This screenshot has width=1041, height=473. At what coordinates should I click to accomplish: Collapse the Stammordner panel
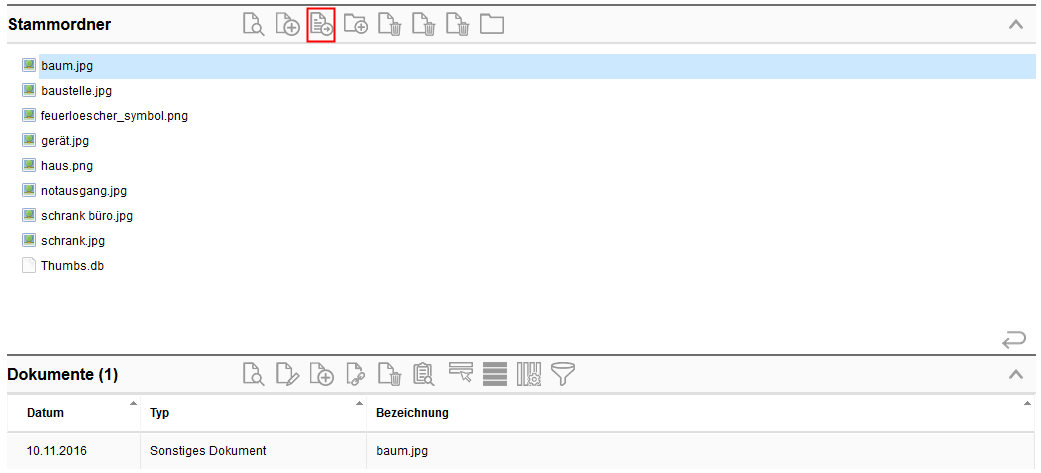click(1016, 24)
